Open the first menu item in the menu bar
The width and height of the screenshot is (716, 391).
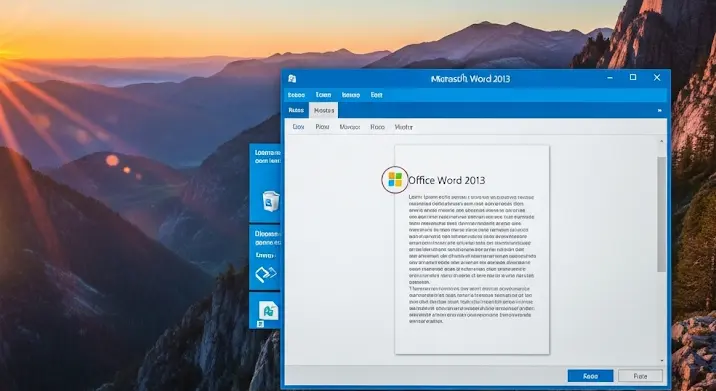coord(296,95)
